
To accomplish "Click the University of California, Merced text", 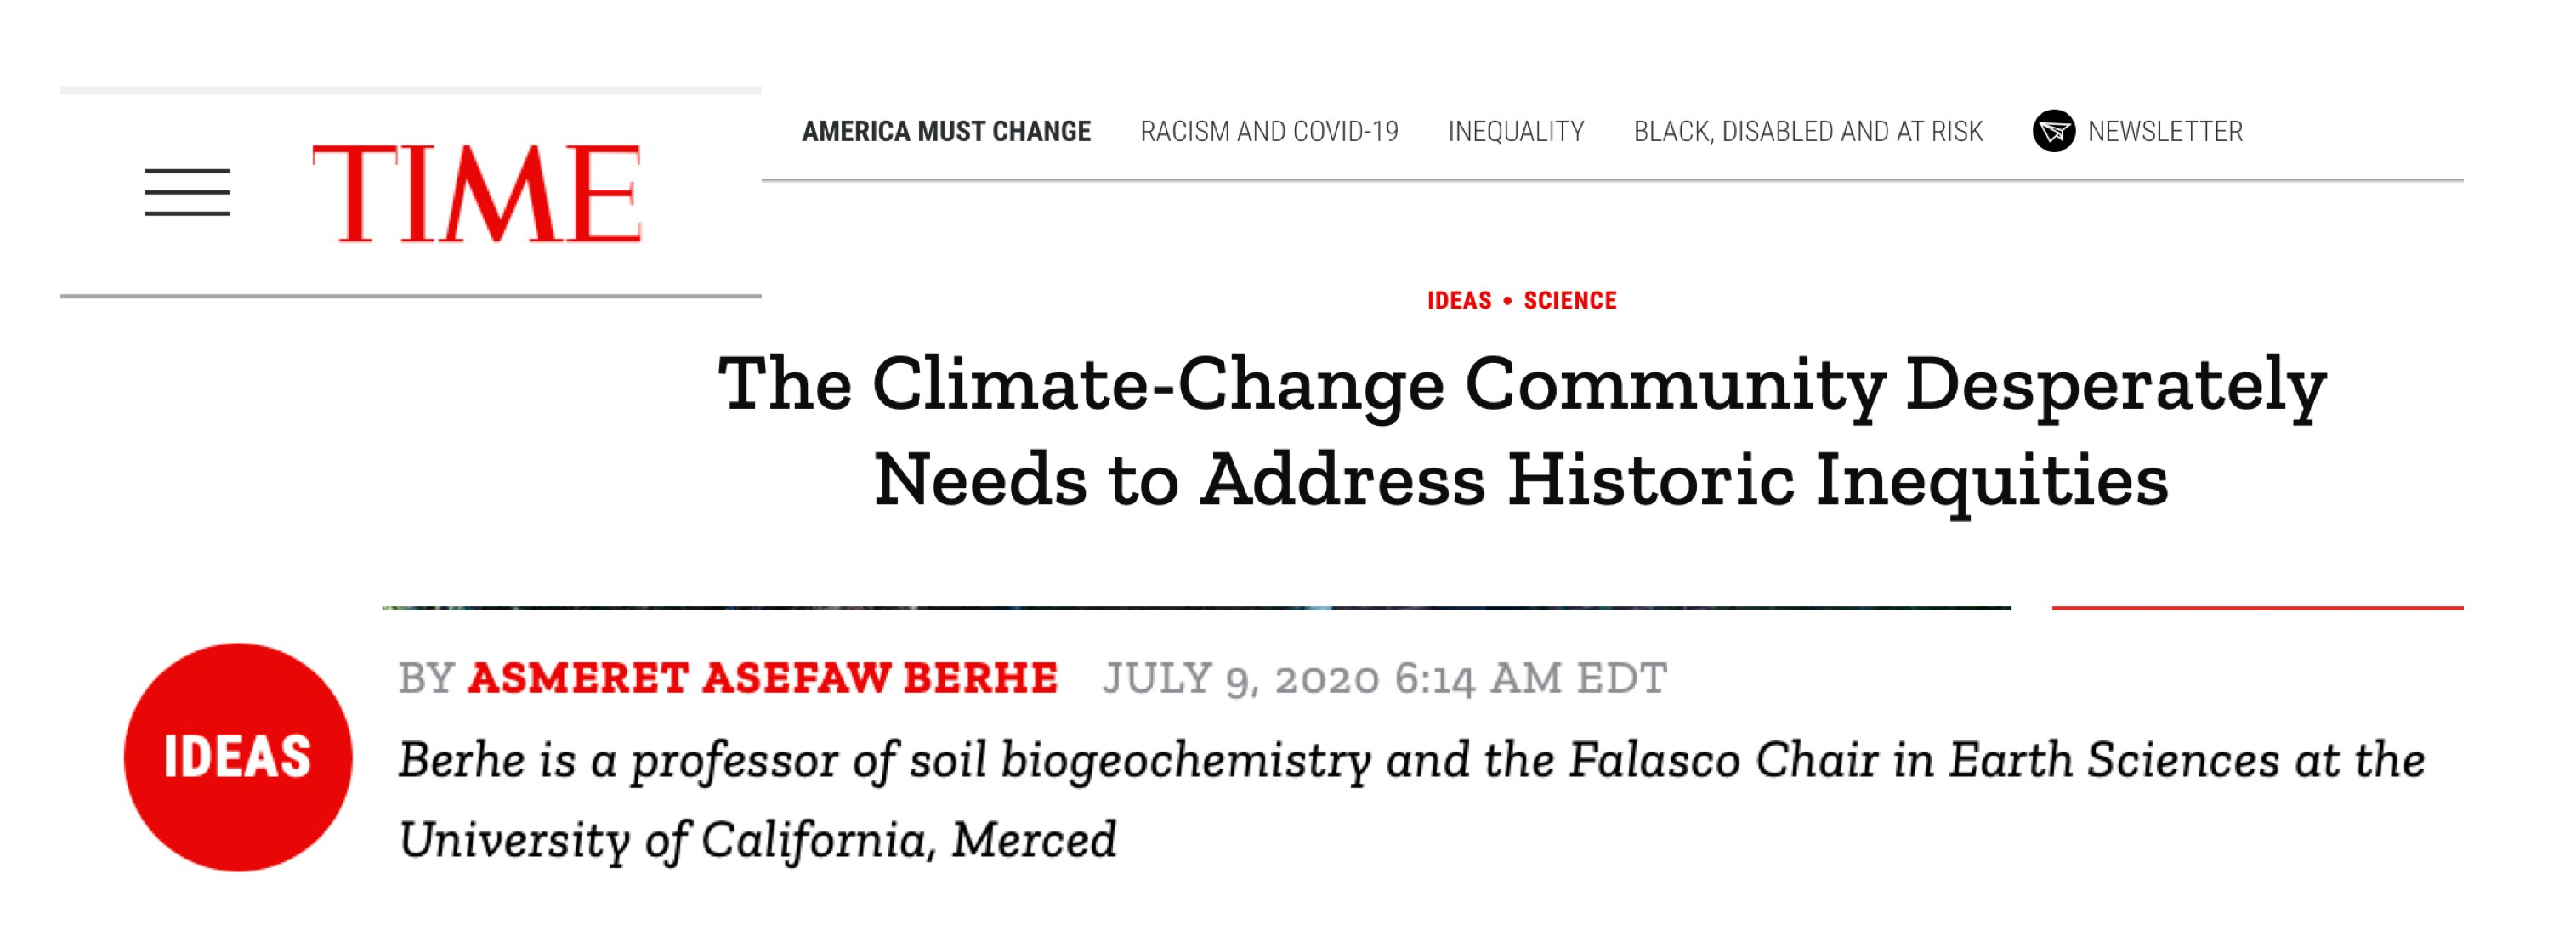I will [x=757, y=840].
